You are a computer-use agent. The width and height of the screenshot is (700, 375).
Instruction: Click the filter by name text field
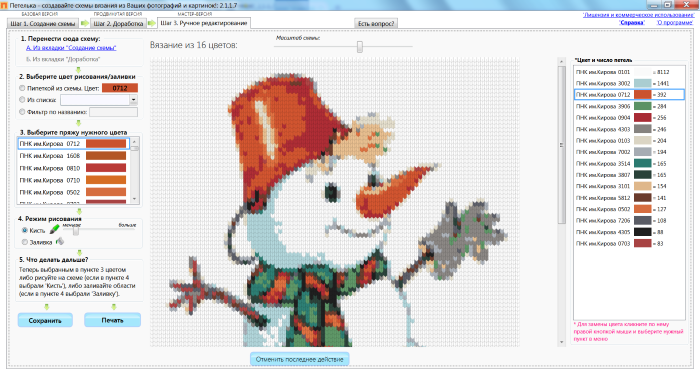click(x=113, y=112)
